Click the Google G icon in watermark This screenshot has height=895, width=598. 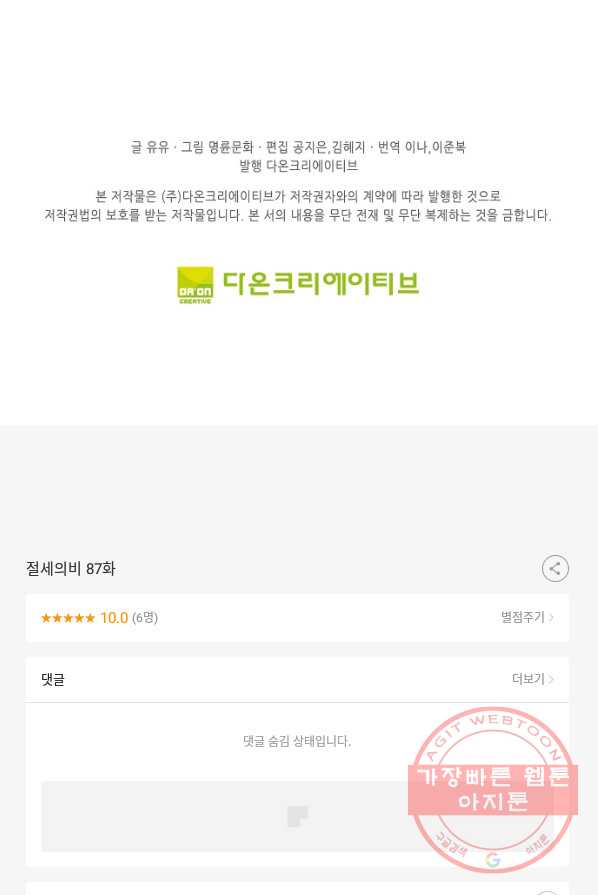493,860
